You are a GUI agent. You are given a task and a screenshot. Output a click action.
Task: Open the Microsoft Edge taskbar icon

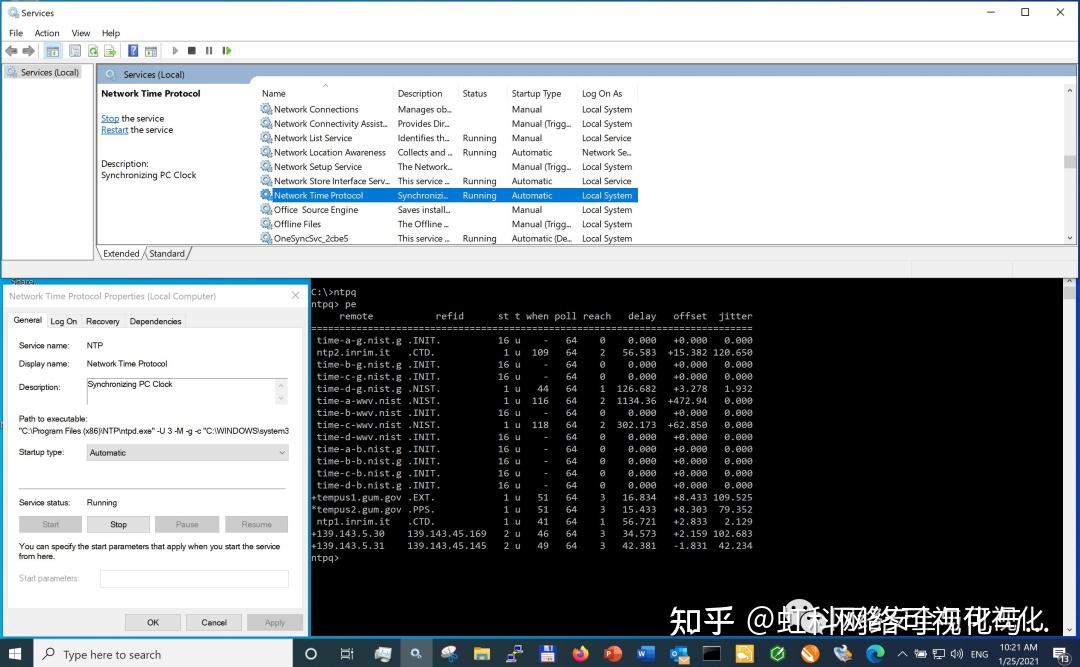click(x=875, y=653)
